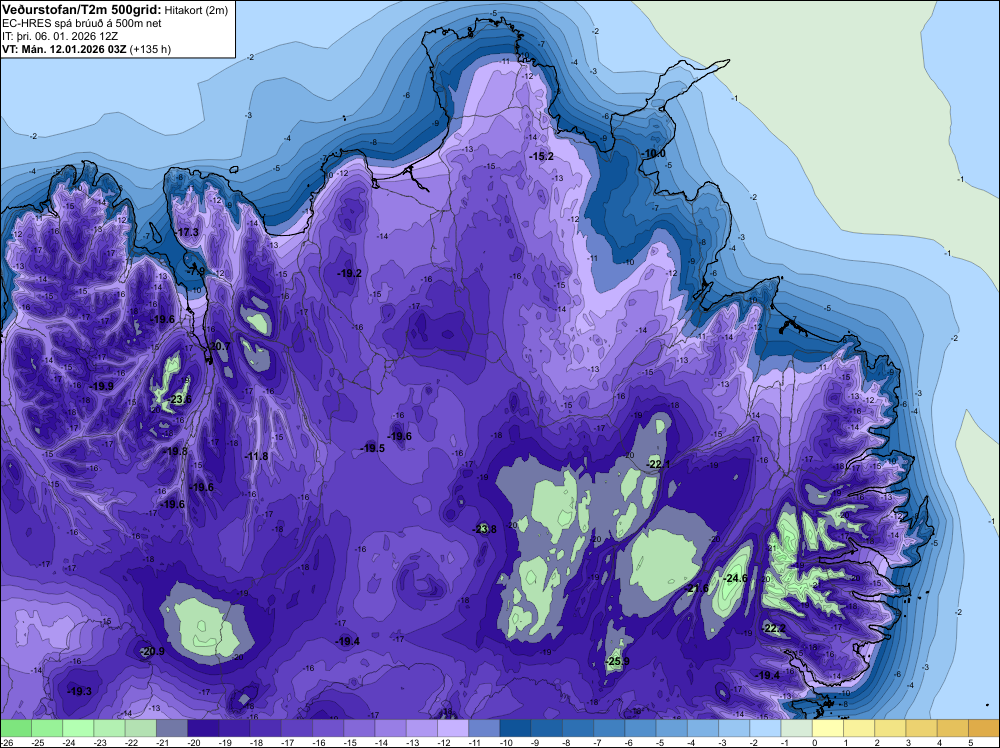Screen dimensions: 1000x748
Task: Pick the pale green legend swatch labelled -1
Action: click(x=797, y=728)
